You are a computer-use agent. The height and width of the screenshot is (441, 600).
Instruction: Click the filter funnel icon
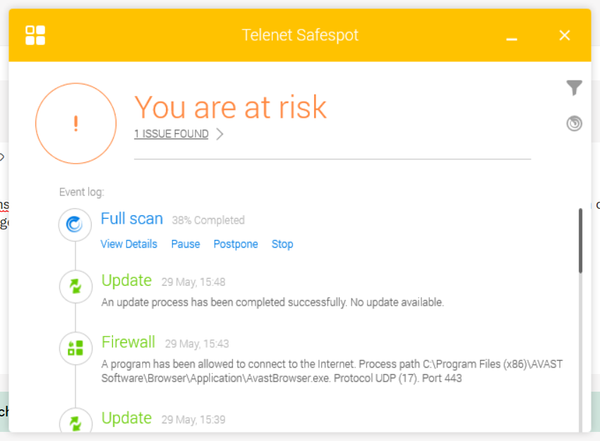[573, 89]
